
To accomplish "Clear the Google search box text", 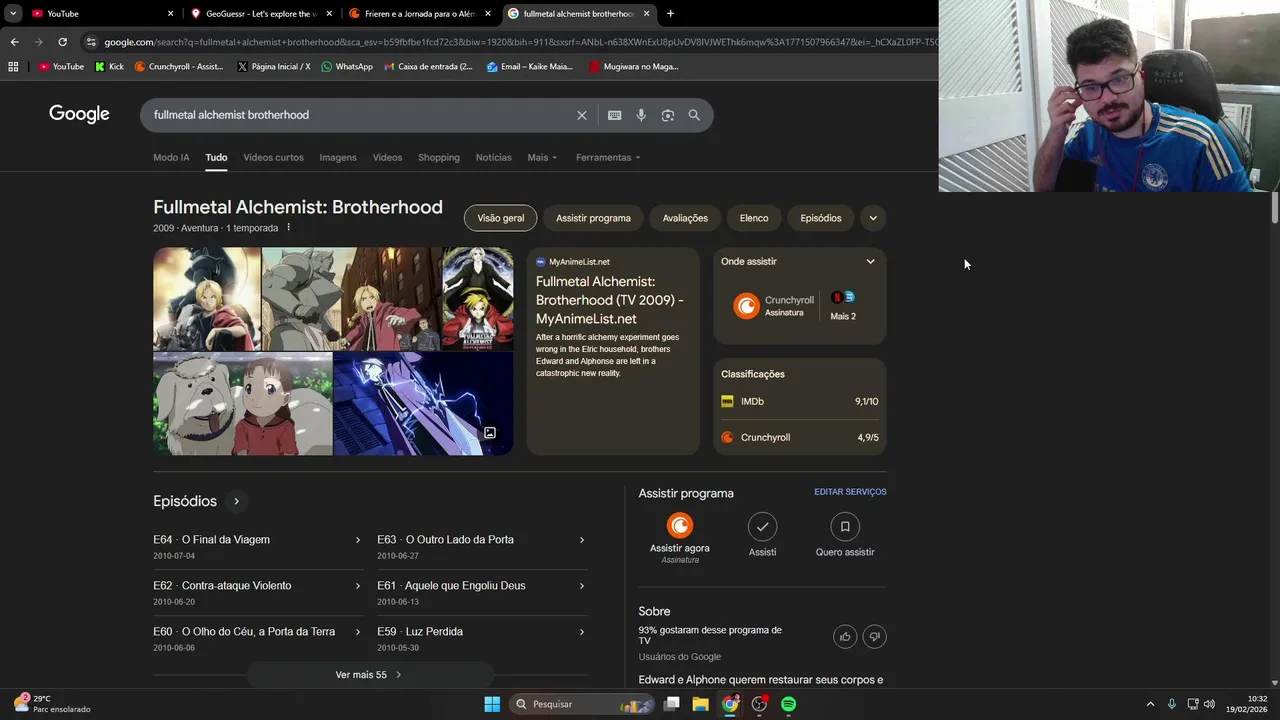I will click(581, 115).
